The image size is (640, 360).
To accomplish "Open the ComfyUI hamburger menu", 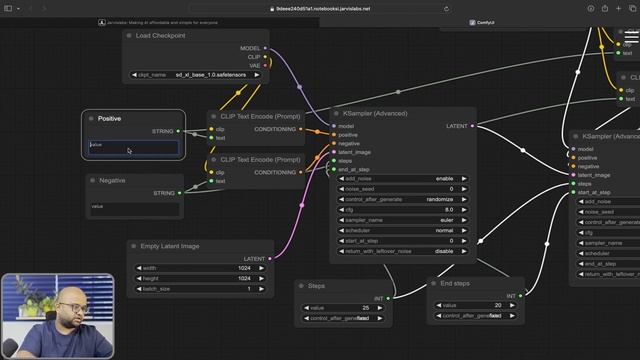I will (631, 37).
